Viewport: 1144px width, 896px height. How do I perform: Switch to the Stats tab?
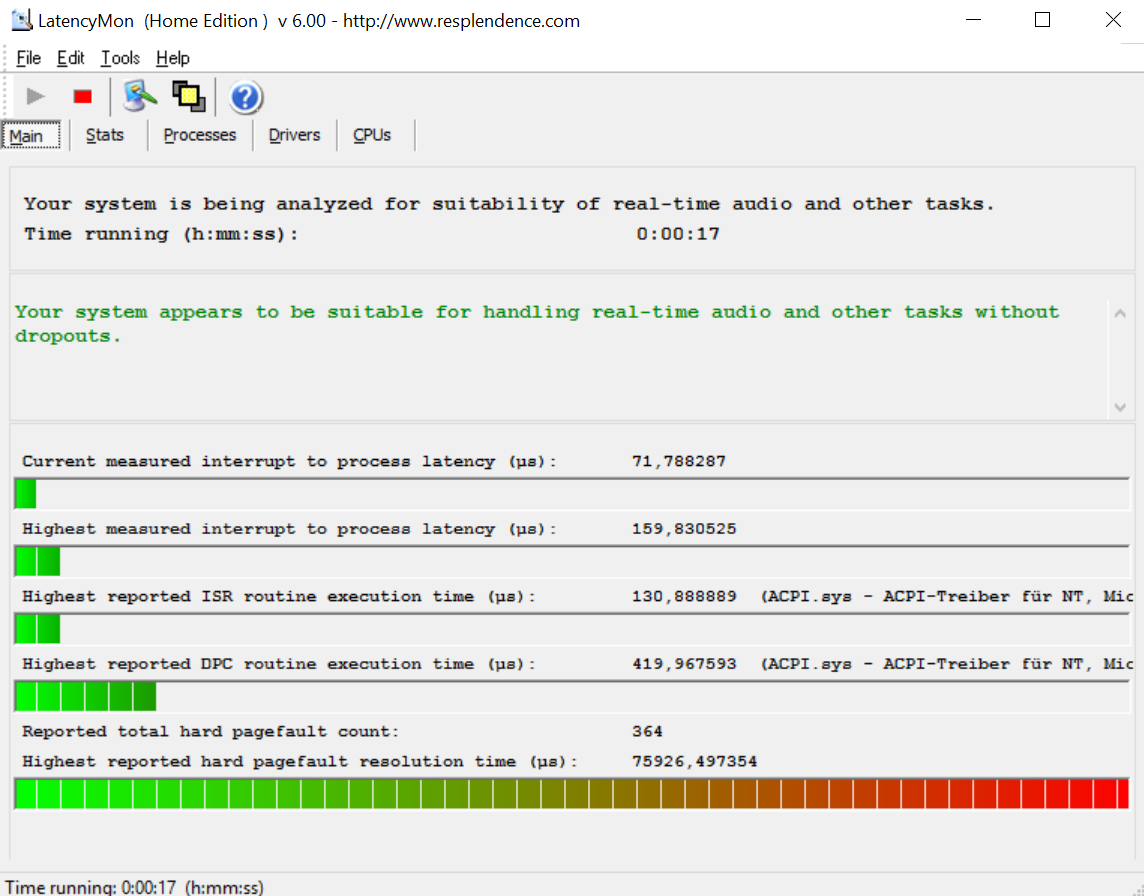[105, 135]
